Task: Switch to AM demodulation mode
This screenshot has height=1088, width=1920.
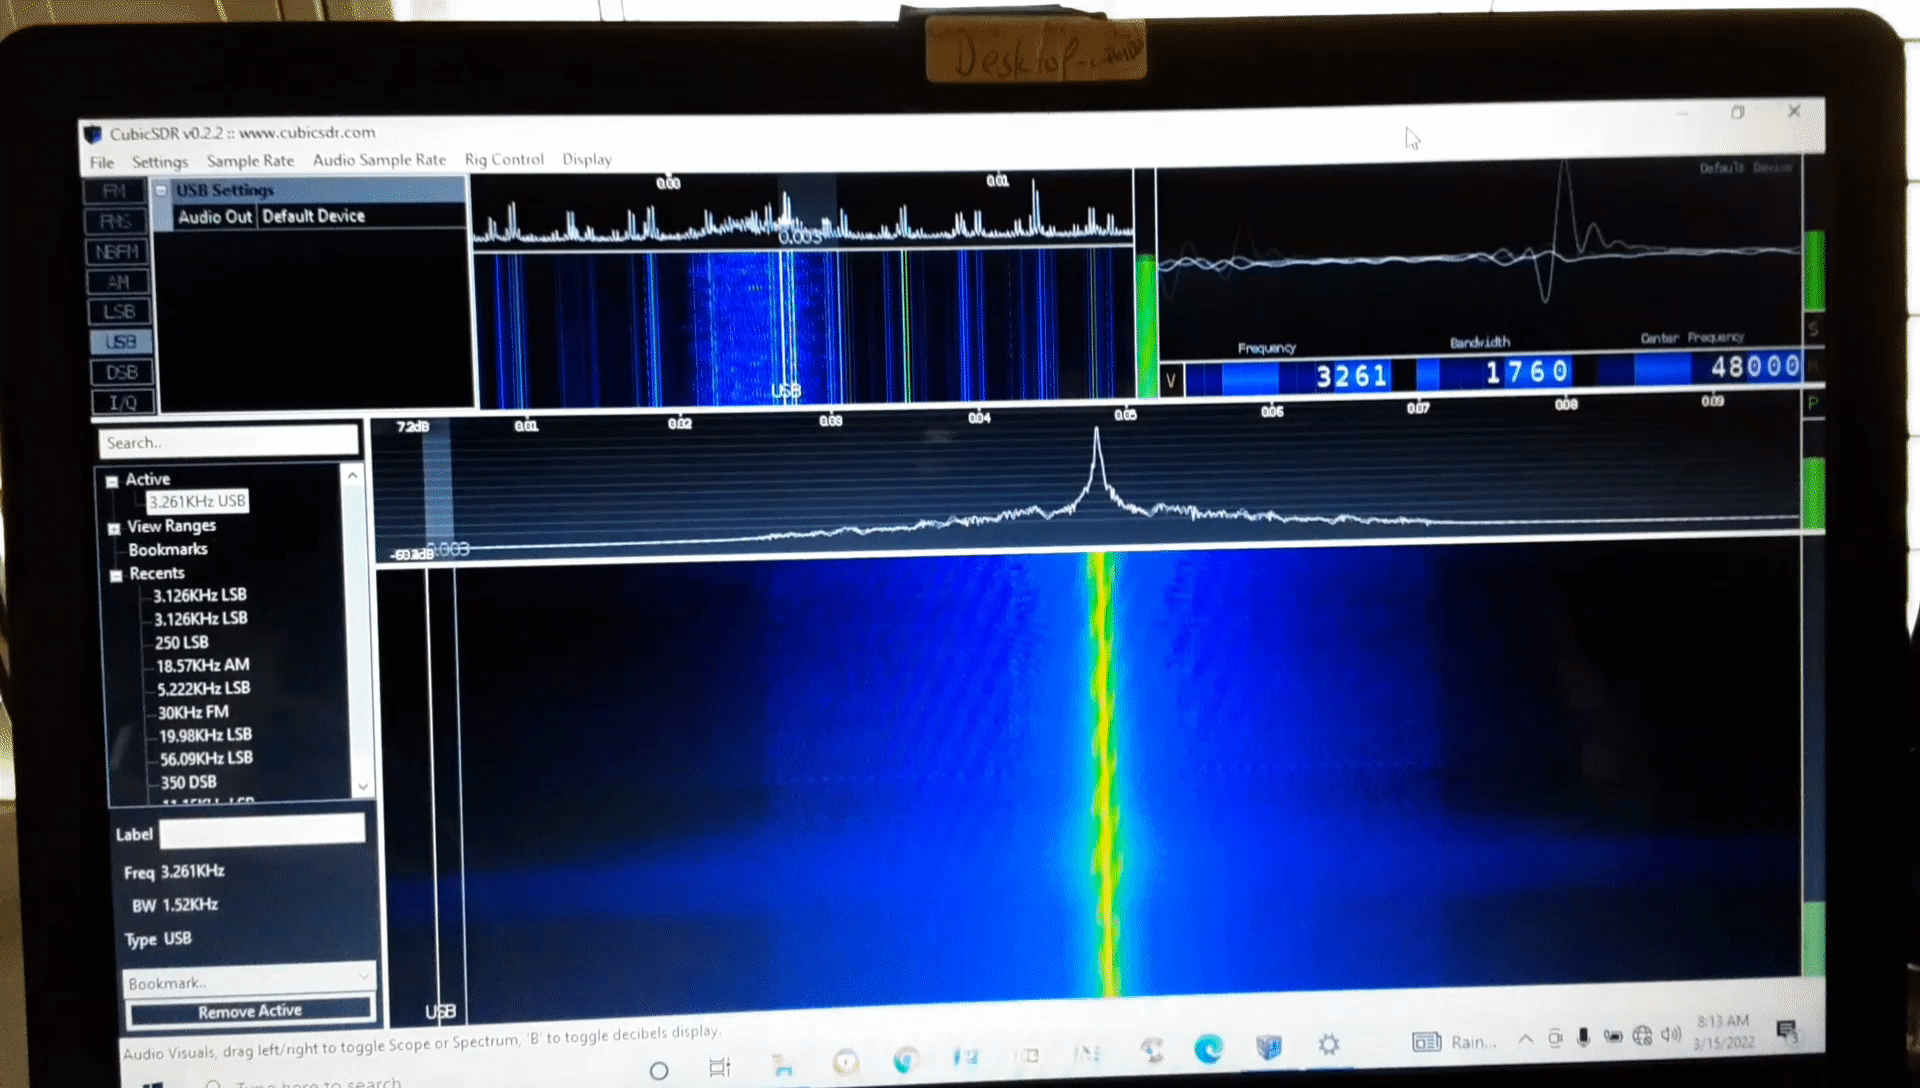Action: point(119,282)
